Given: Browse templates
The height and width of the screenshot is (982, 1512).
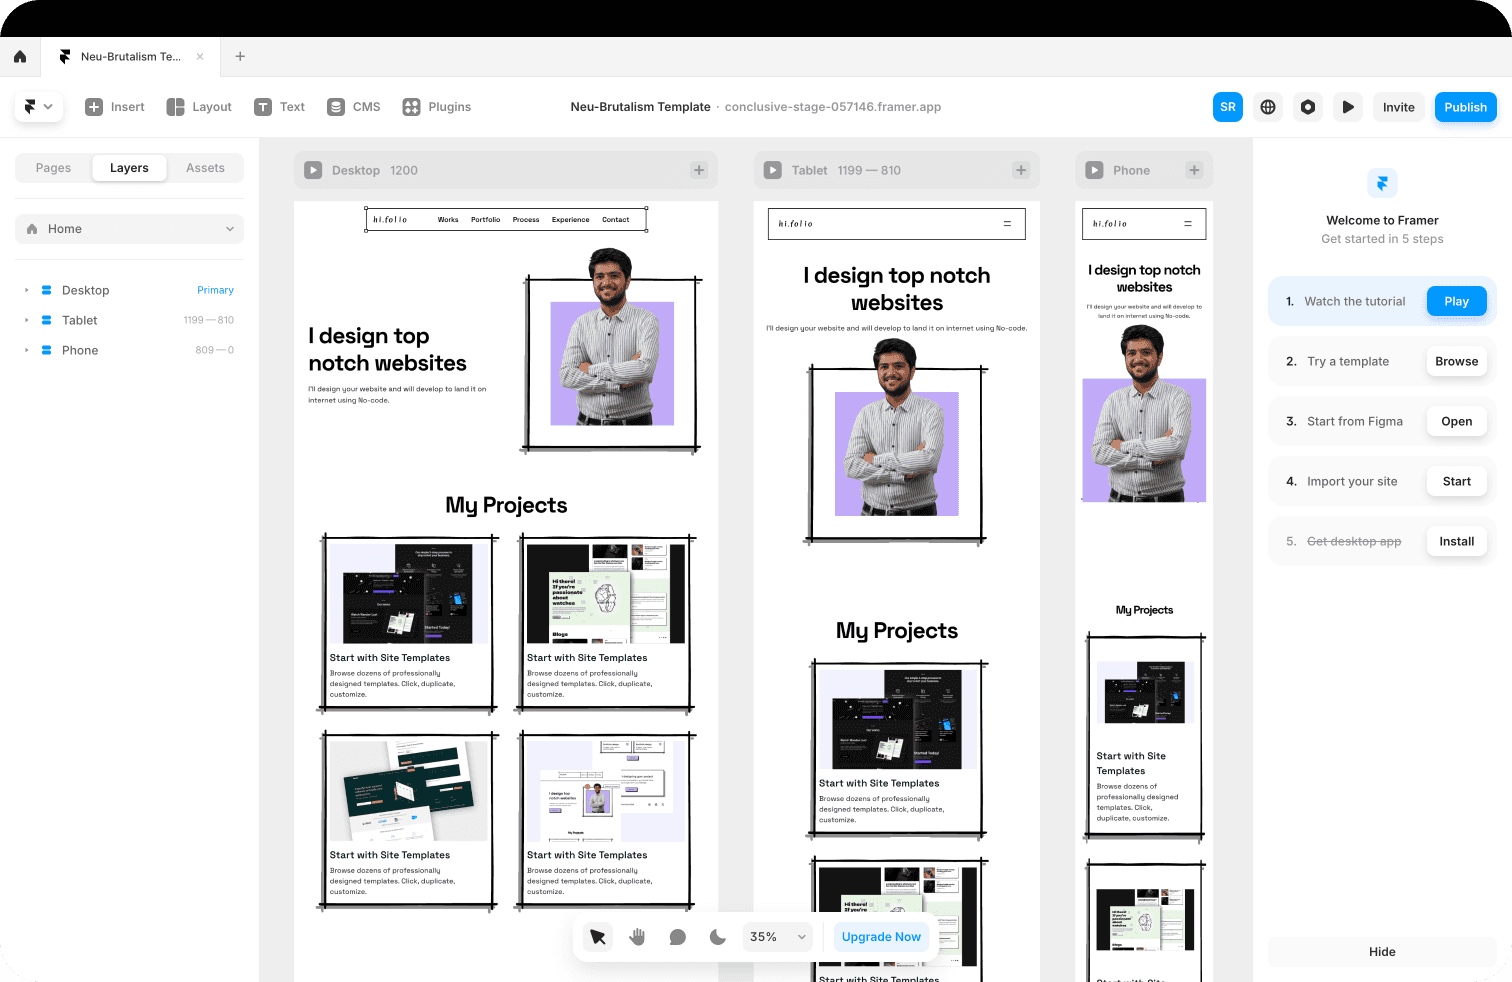Looking at the screenshot, I should [1456, 361].
